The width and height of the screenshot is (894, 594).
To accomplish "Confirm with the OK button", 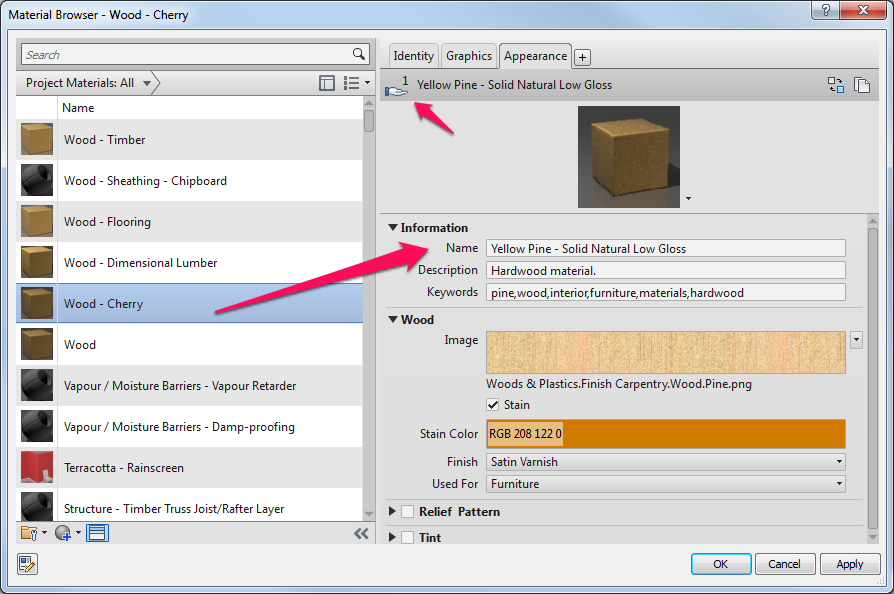I will point(720,563).
